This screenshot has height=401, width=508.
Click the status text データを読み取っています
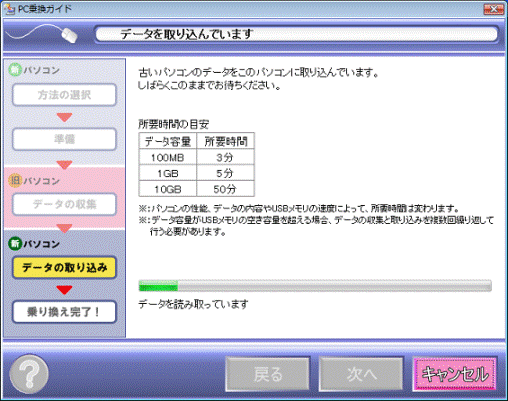(x=193, y=304)
